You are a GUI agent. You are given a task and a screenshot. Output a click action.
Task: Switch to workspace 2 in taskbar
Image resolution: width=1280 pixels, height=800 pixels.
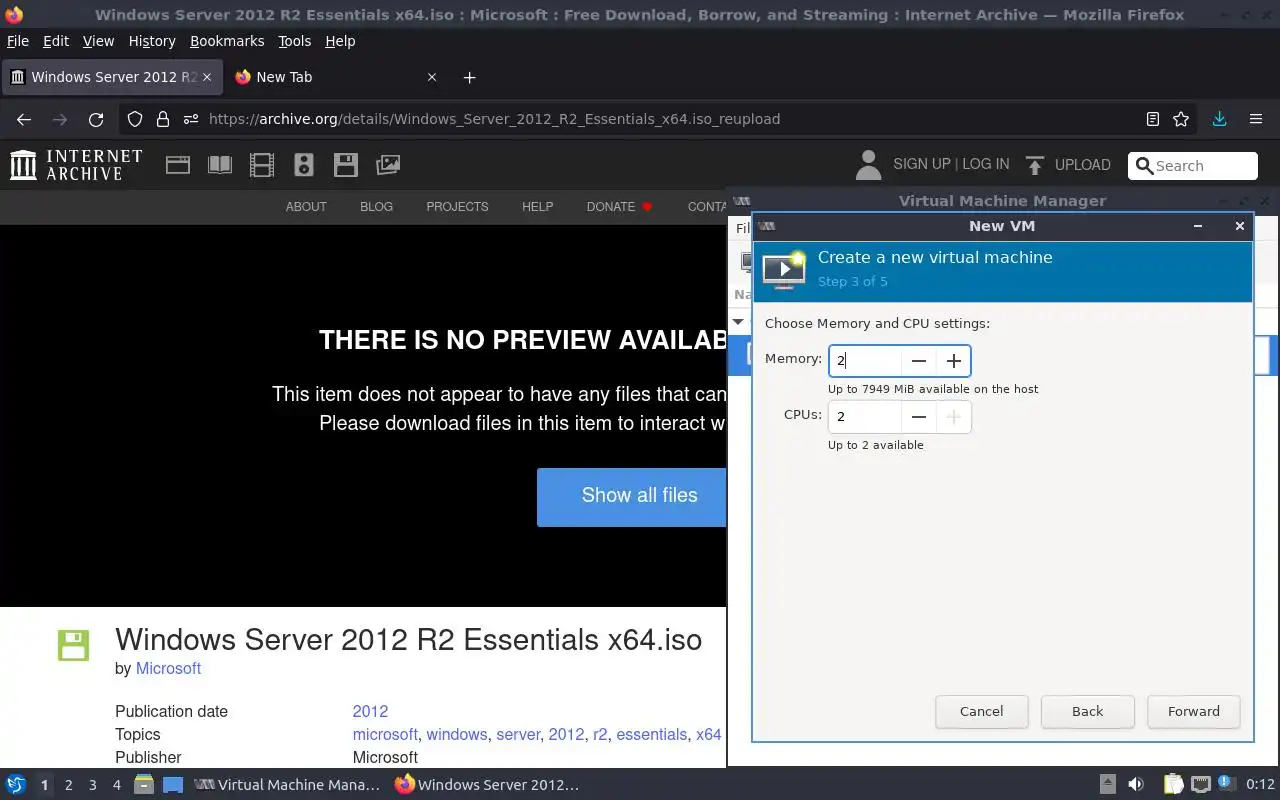[x=68, y=785]
